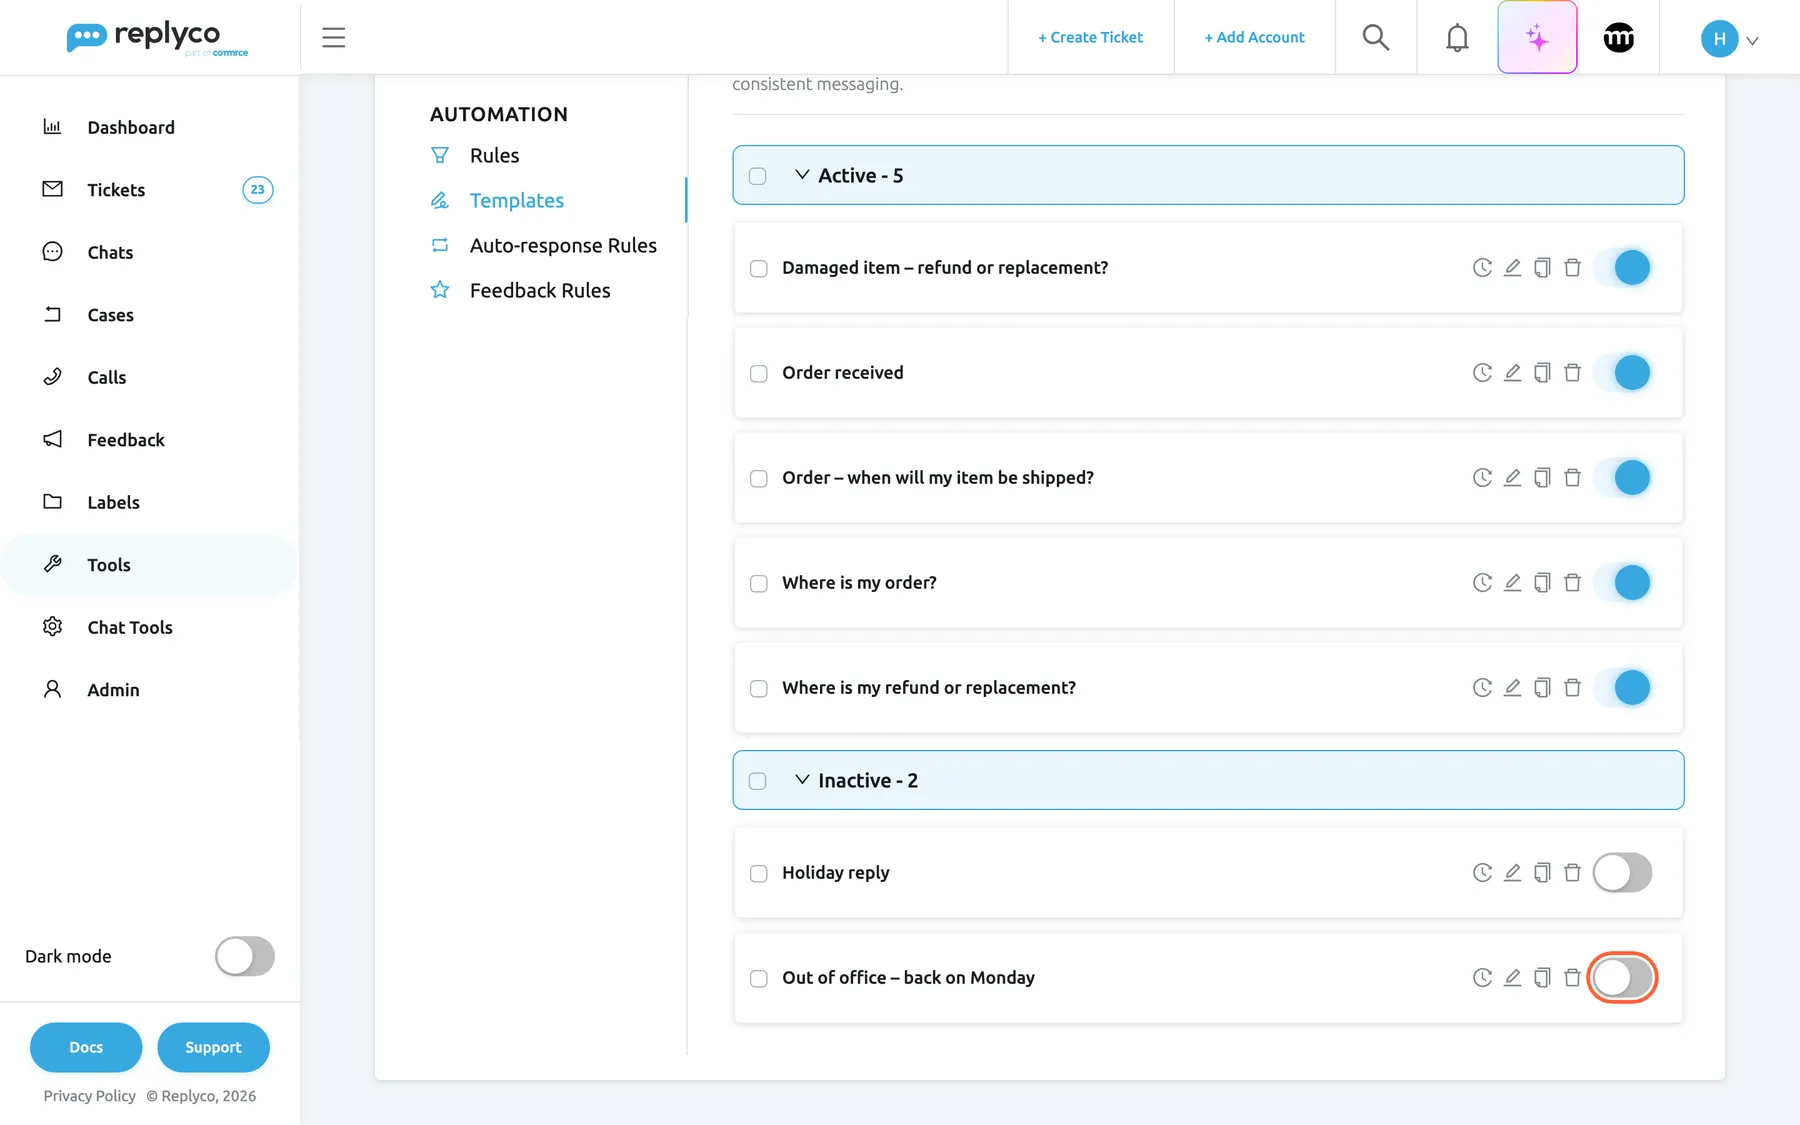Open search with the magnifier icon
This screenshot has height=1125, width=1800.
click(x=1376, y=37)
